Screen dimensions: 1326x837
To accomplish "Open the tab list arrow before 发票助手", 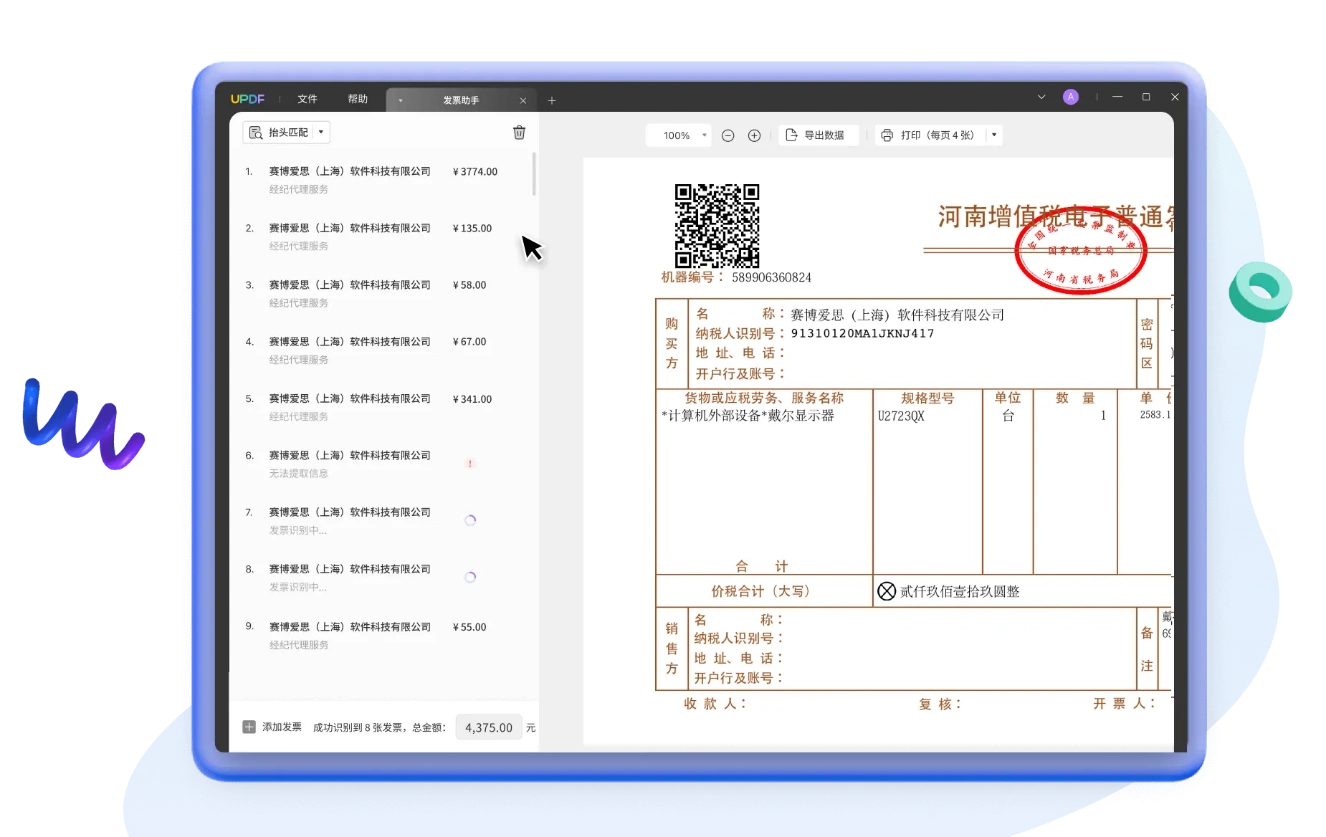I will point(400,100).
